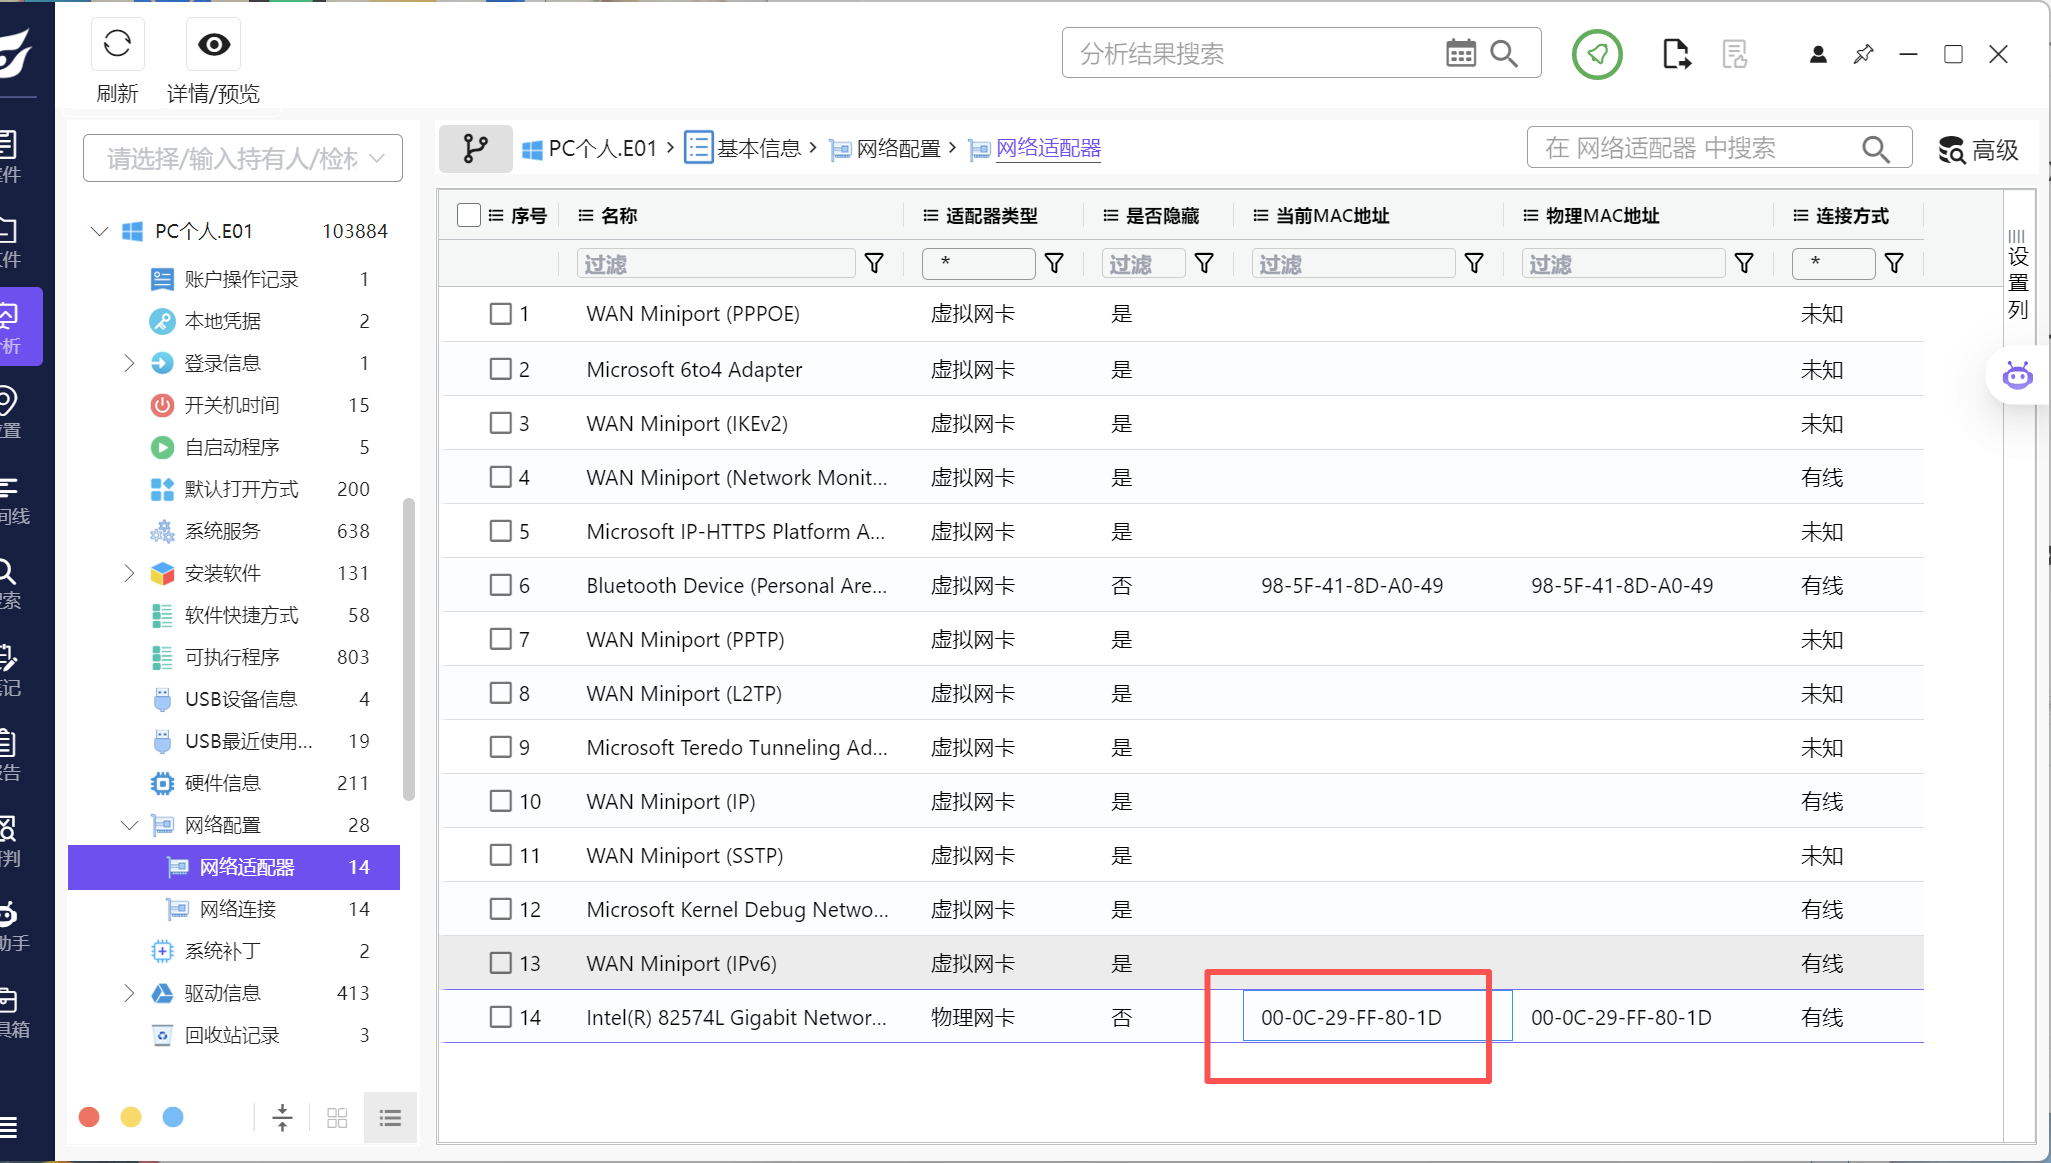Click the filter funnel for 是否隐藏 column
Image resolution: width=2051 pixels, height=1163 pixels.
1204,263
